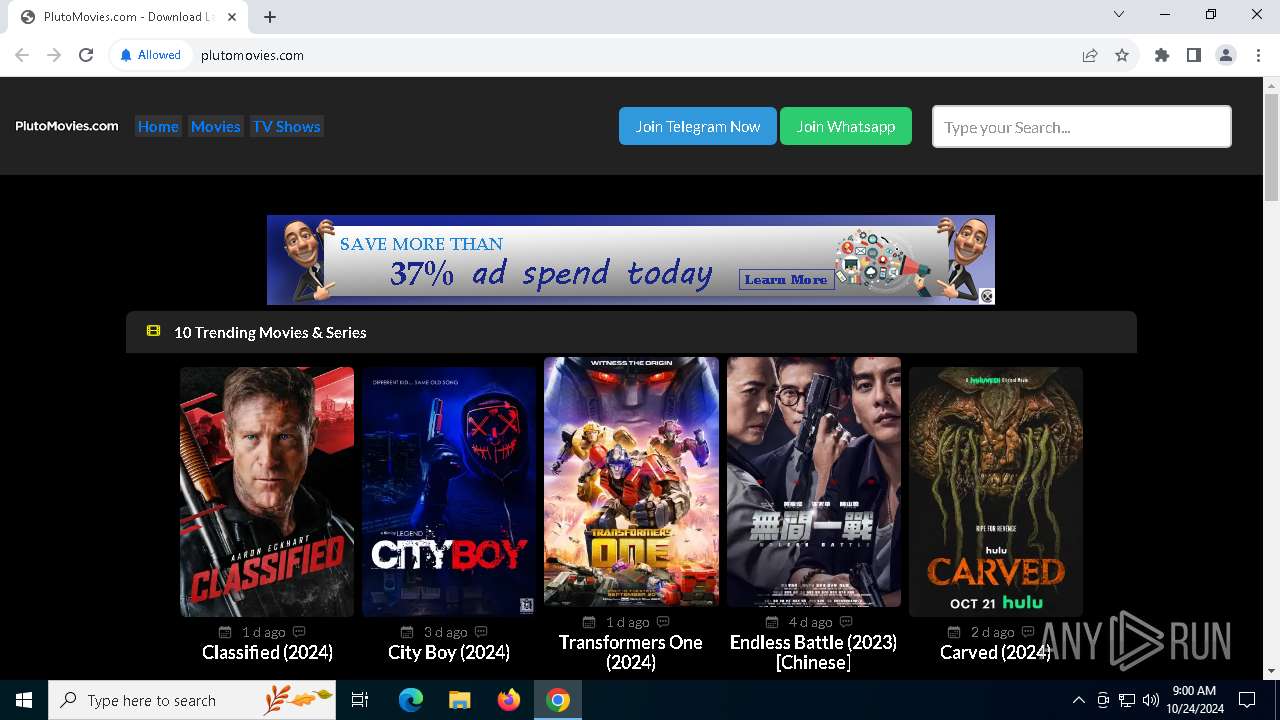Screen dimensions: 1280x720
Task: Open the Classified (2024) title link
Action: pos(267,652)
